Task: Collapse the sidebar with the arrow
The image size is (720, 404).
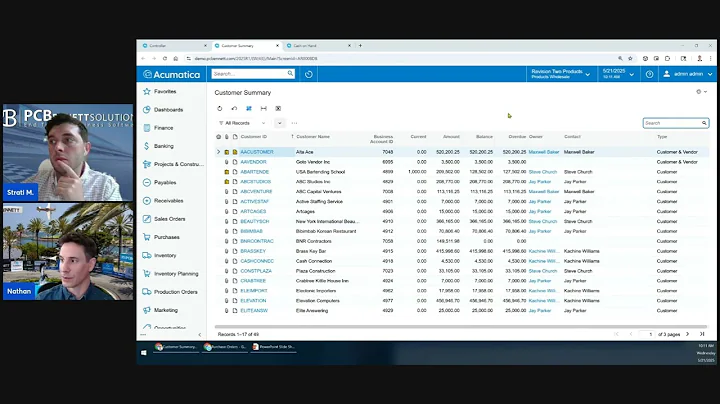Action: pyautogui.click(x=200, y=335)
